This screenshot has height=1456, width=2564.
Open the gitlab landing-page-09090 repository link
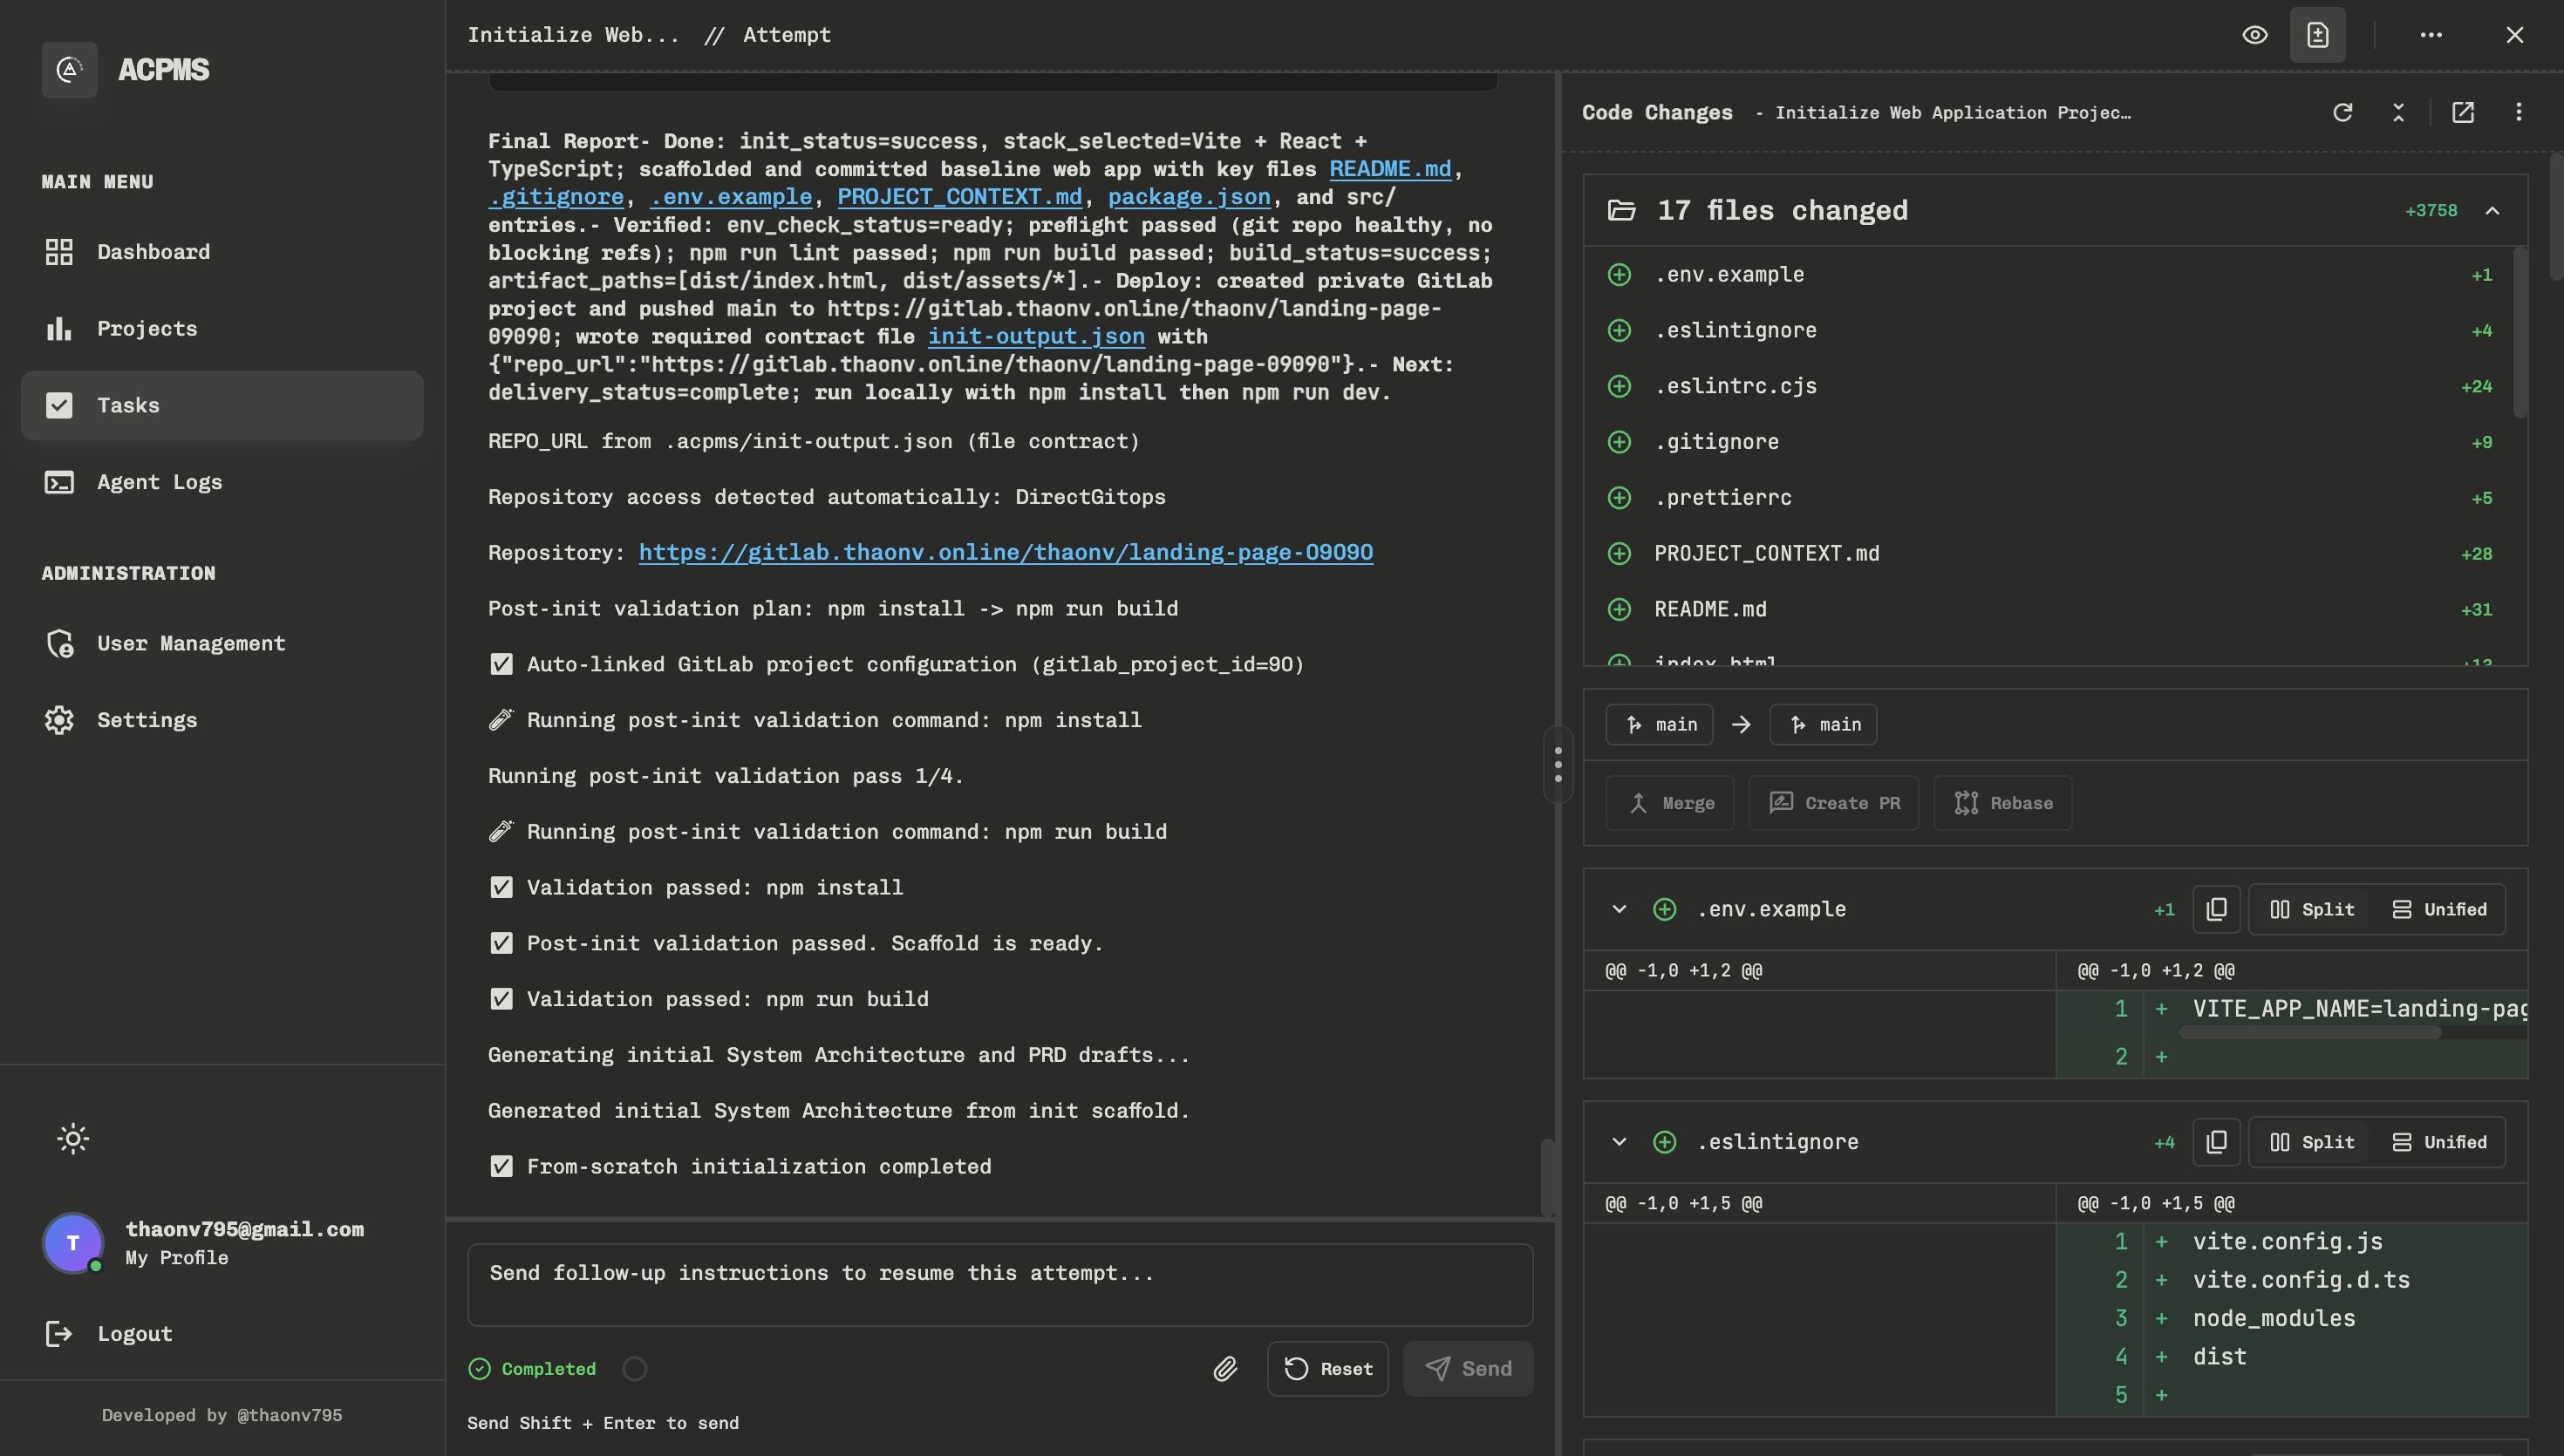[x=1005, y=552]
